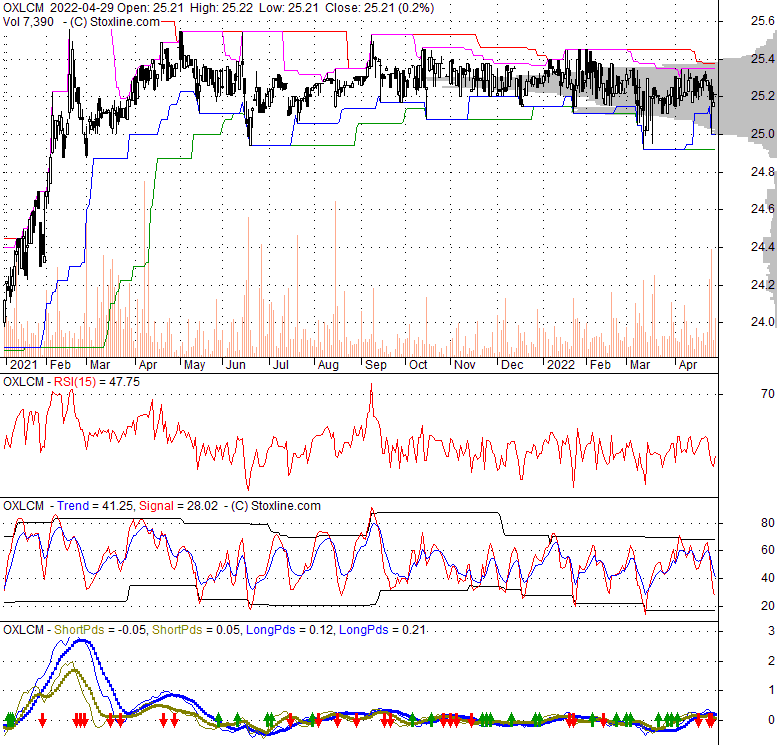
Task: Click the 40 level on Trend axis
Action: pyautogui.click(x=767, y=578)
